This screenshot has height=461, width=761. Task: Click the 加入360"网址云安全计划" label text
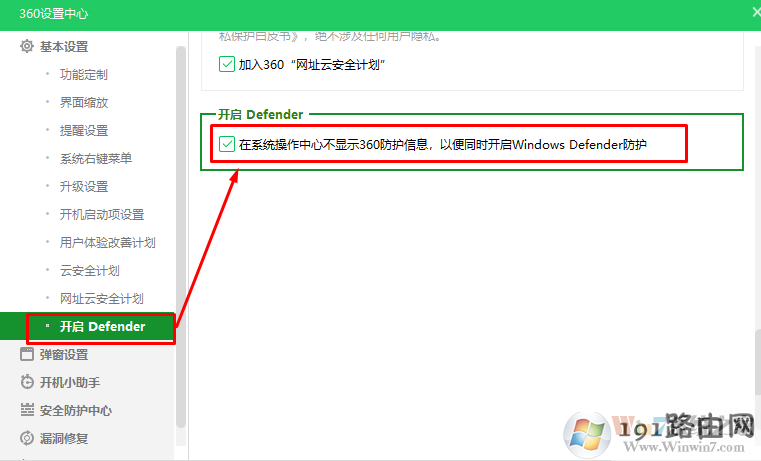coord(312,65)
